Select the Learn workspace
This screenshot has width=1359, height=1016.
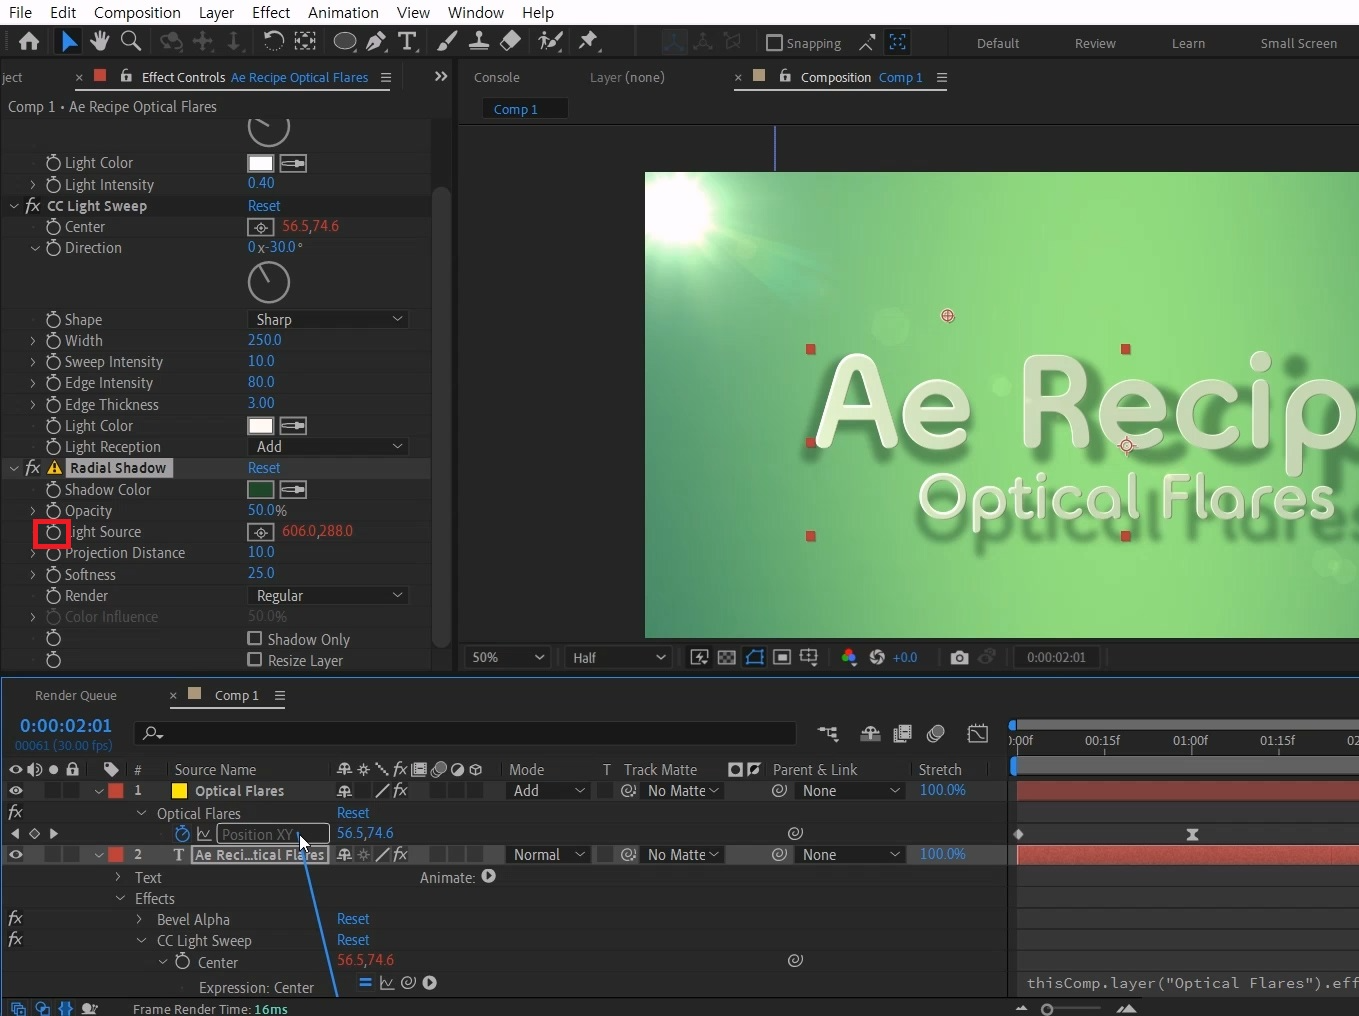[x=1188, y=43]
